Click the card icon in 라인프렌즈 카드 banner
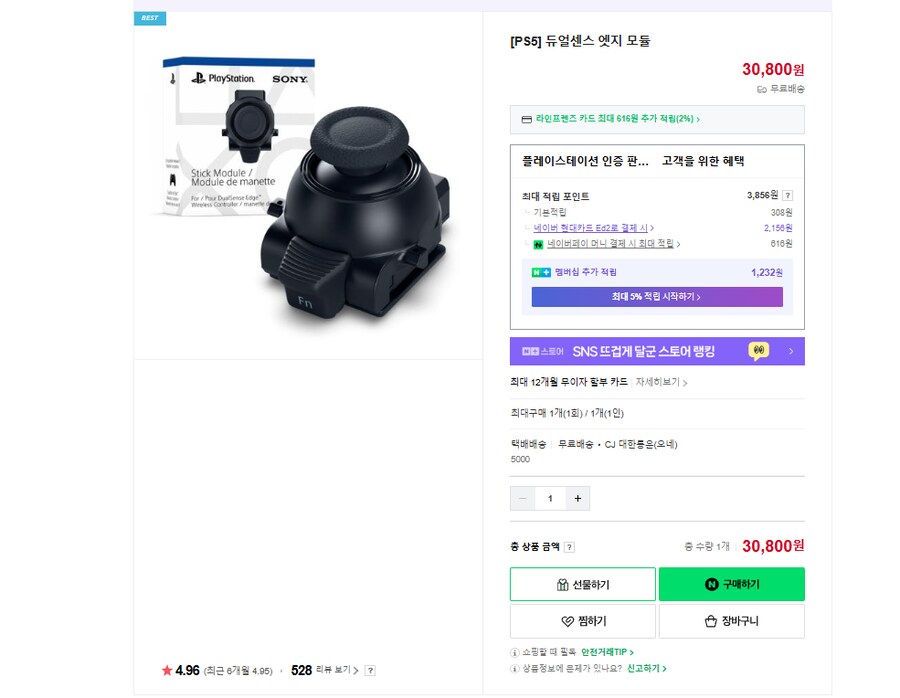The height and width of the screenshot is (698, 900). tap(526, 118)
